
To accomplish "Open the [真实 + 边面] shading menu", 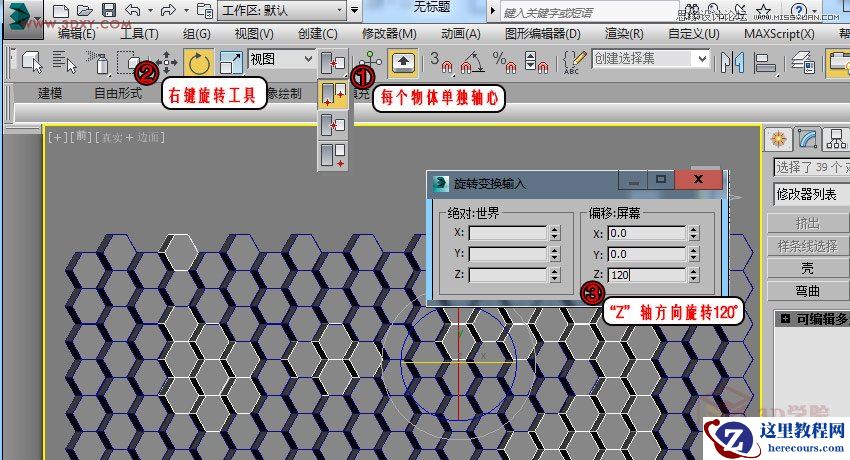I will coord(130,138).
